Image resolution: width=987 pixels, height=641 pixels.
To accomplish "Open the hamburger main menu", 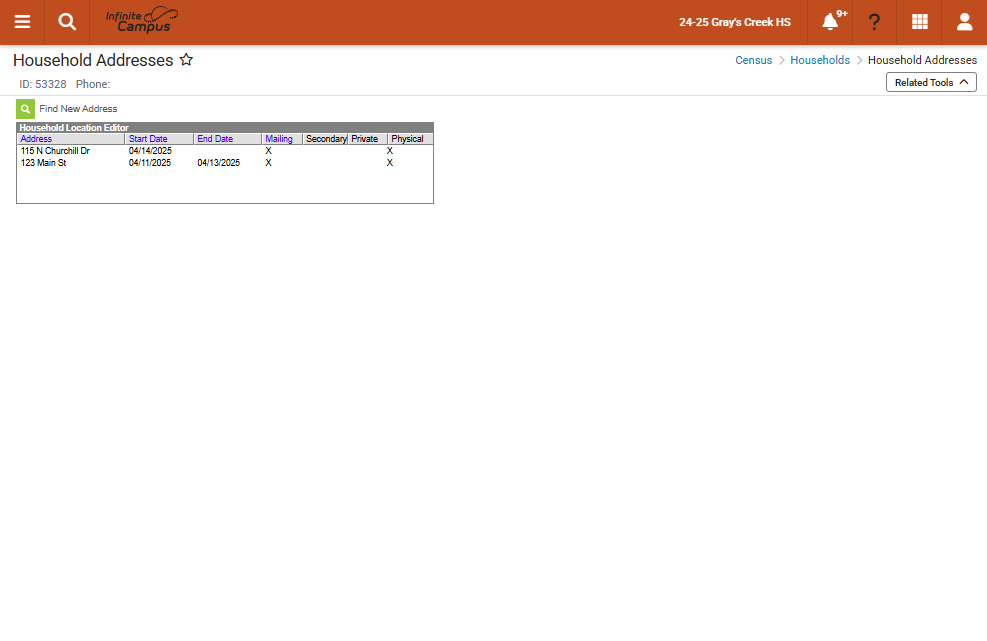I will 22,22.
